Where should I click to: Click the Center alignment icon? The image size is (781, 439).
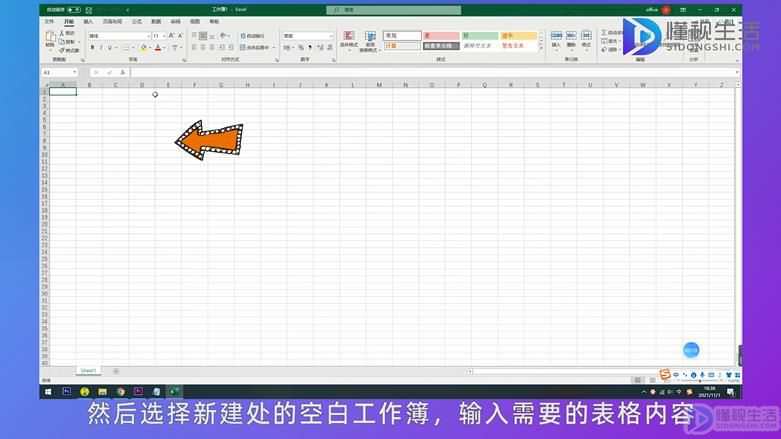203,47
